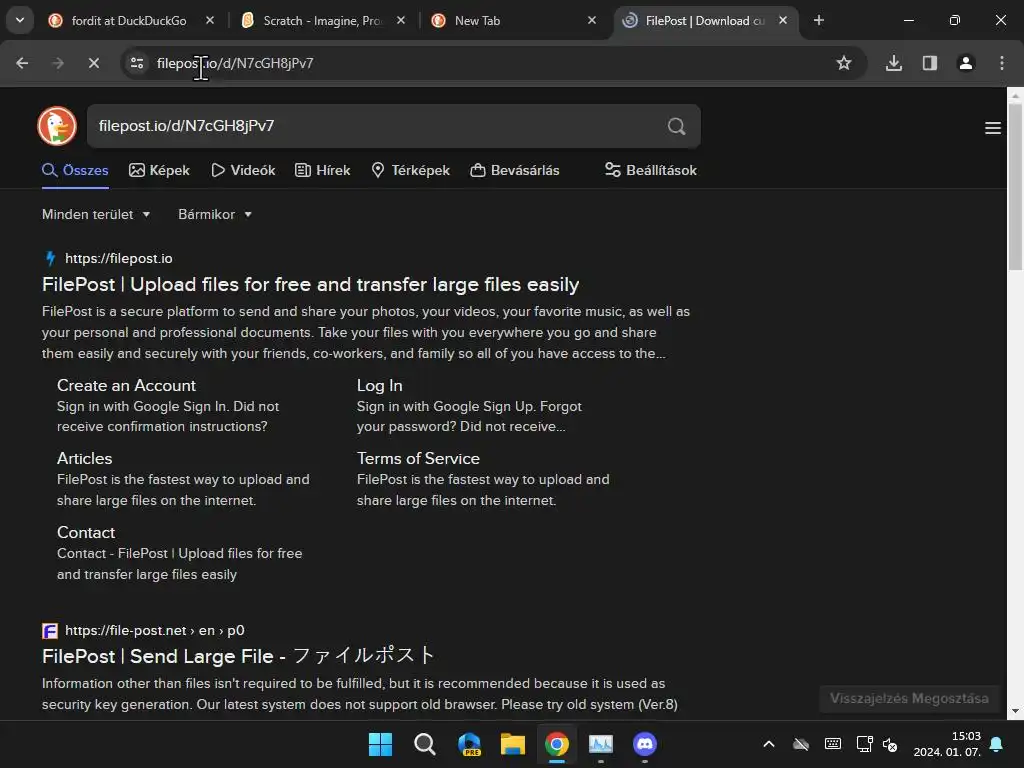Click the browser forward arrow

(58, 63)
